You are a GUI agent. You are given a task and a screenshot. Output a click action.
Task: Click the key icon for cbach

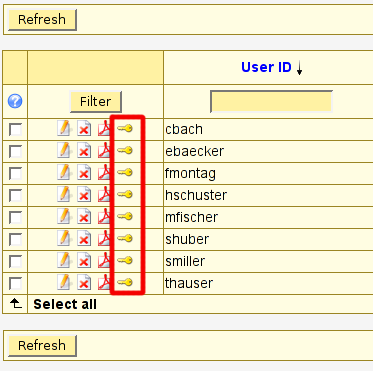(125, 128)
